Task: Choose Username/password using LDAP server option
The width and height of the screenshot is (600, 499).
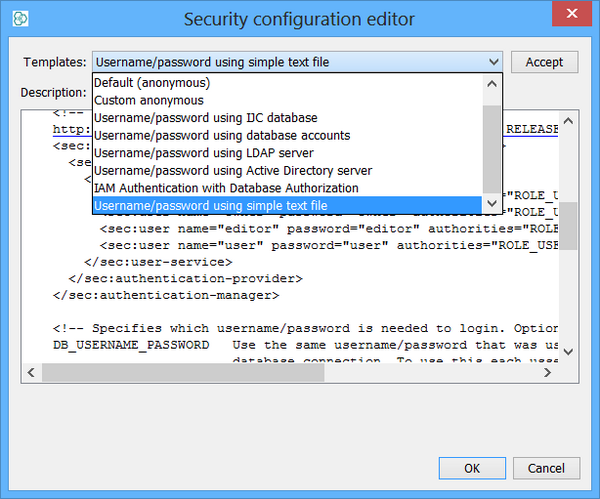Action: pos(204,153)
